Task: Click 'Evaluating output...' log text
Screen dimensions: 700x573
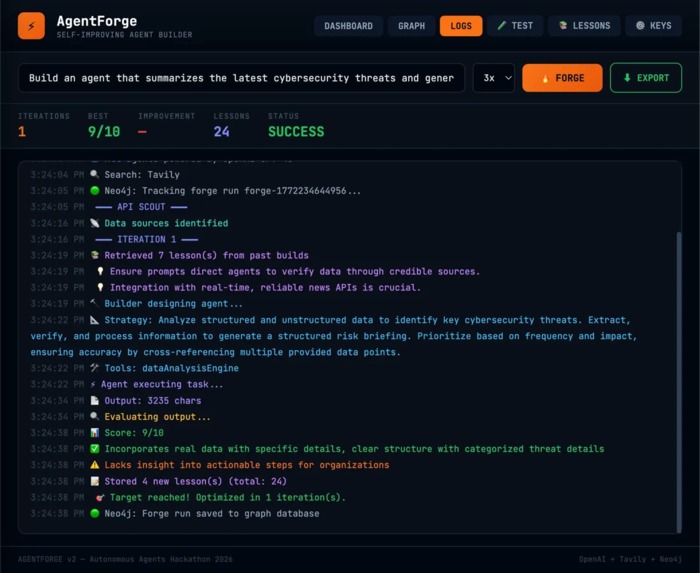Action: point(157,416)
